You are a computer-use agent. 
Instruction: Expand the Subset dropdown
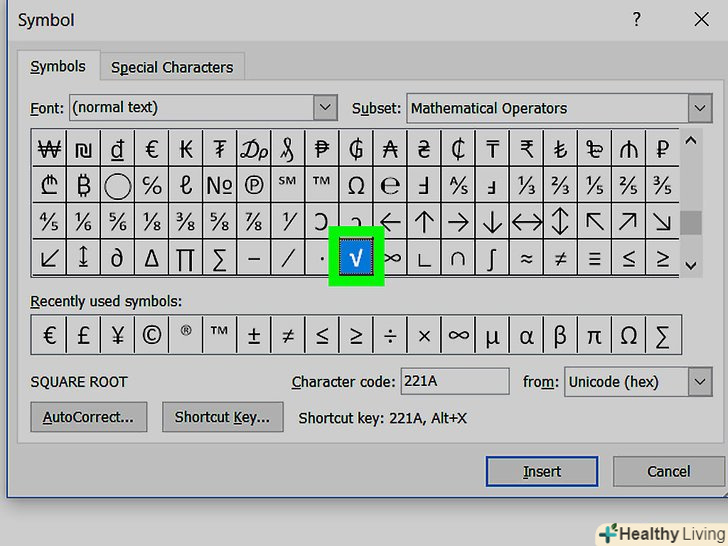click(x=700, y=108)
